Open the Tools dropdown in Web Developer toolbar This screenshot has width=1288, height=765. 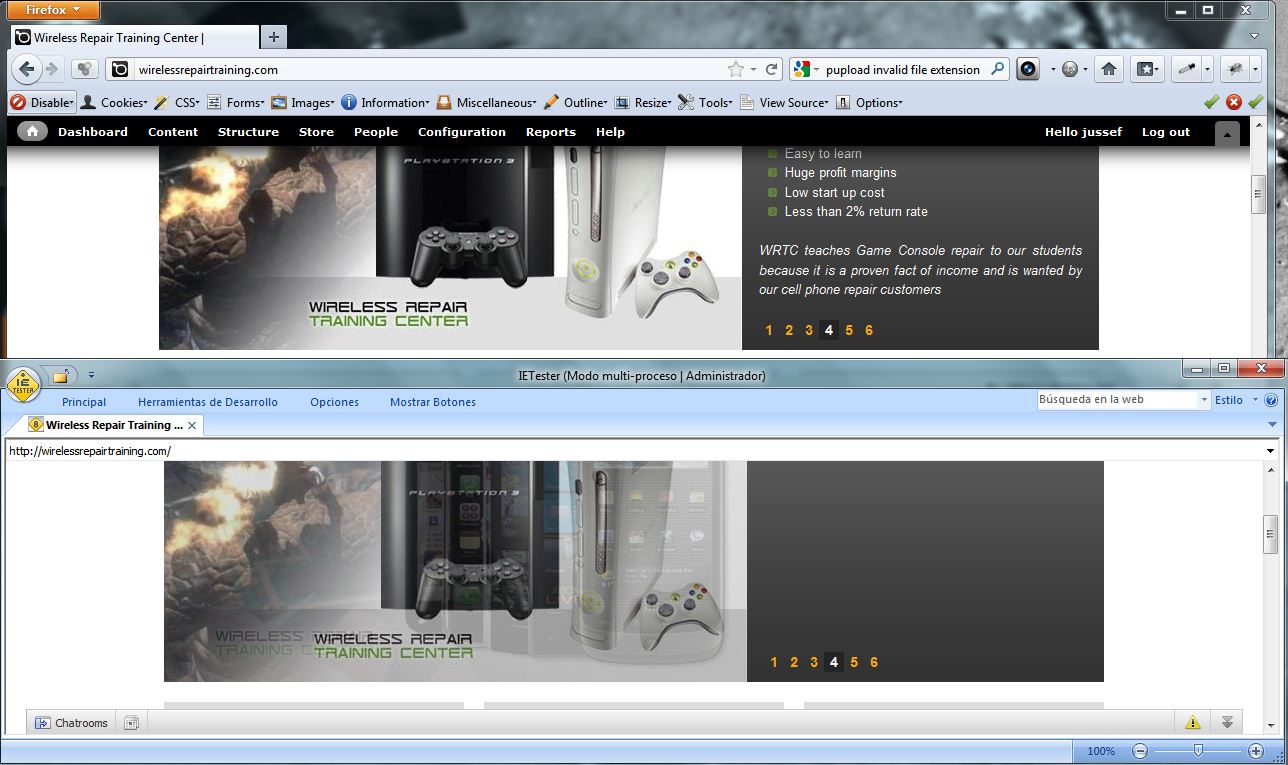pyautogui.click(x=706, y=102)
